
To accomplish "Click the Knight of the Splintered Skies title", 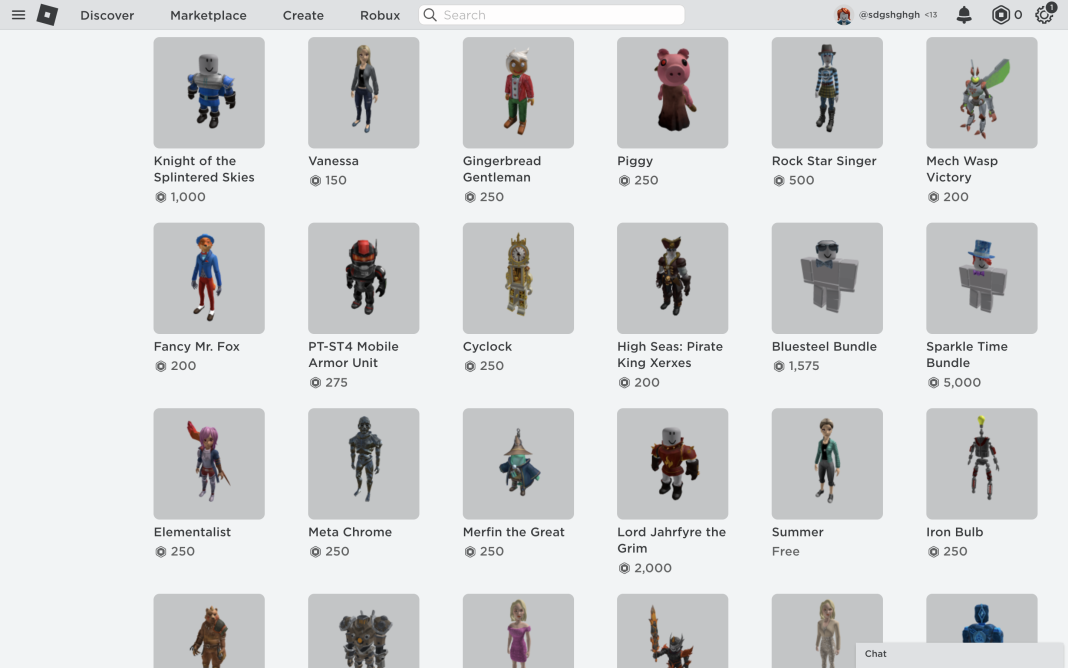I will pyautogui.click(x=204, y=169).
